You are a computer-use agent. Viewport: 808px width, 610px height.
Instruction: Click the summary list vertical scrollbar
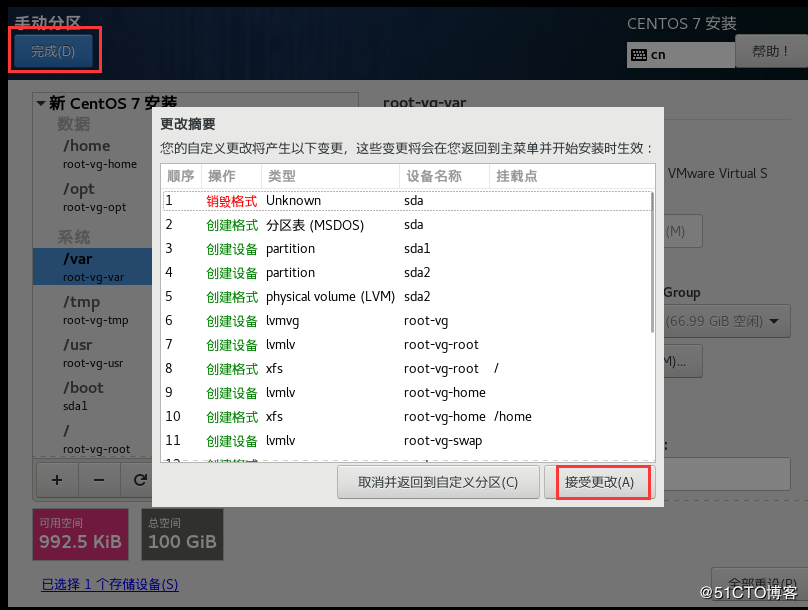click(x=652, y=263)
